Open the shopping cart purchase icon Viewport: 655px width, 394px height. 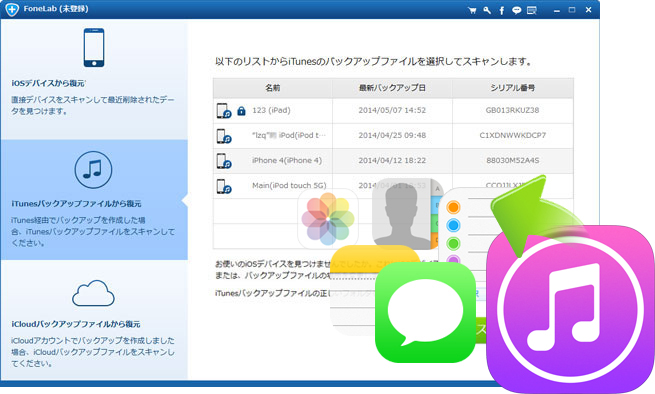tap(472, 10)
